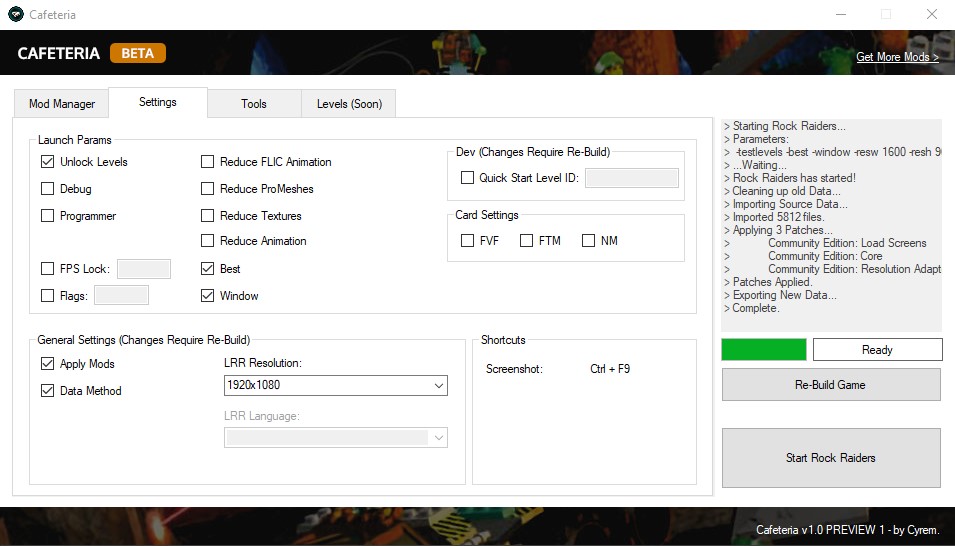Enable the Programmer checkbox

[48, 215]
